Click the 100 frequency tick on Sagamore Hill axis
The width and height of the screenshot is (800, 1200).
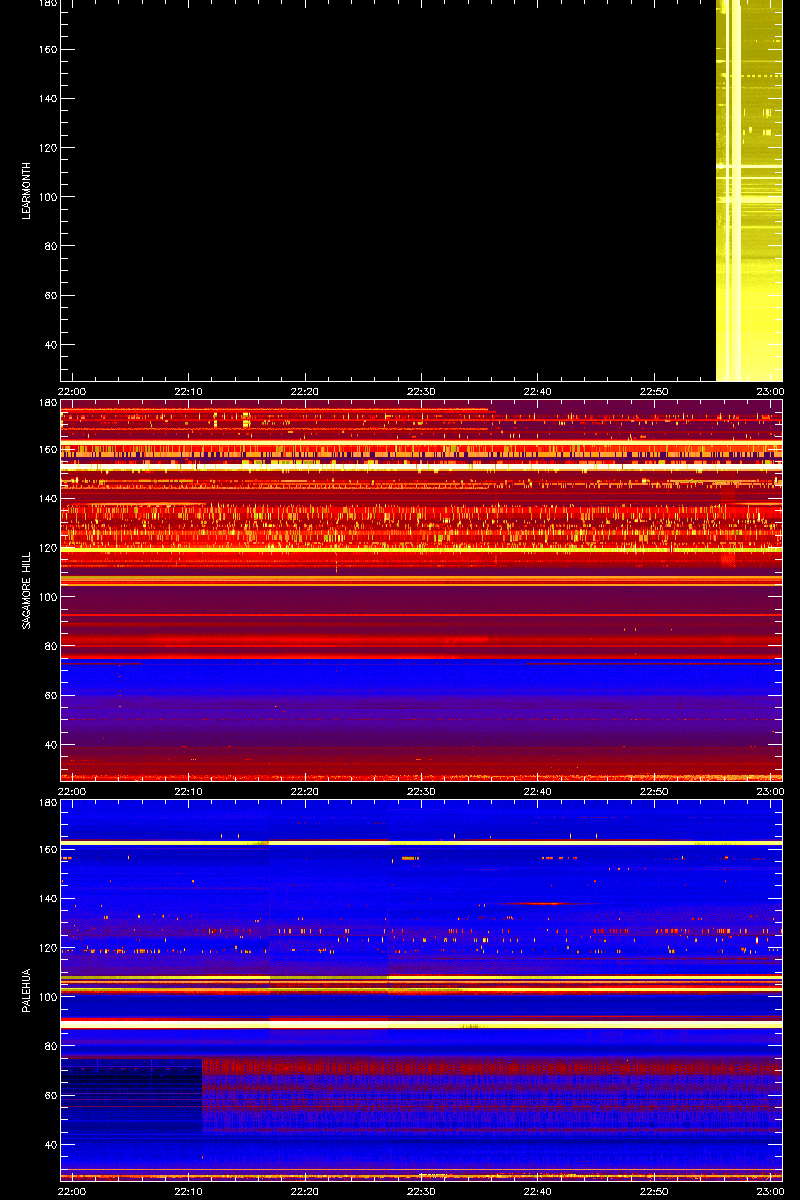point(48,597)
